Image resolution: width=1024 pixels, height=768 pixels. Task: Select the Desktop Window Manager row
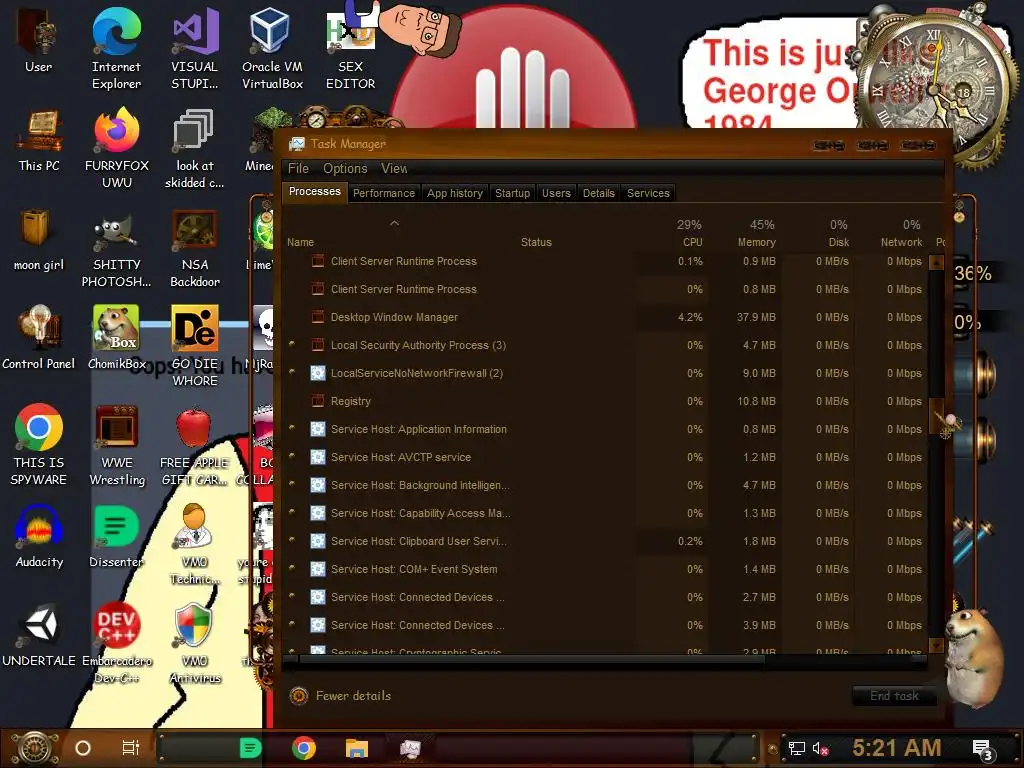click(606, 317)
